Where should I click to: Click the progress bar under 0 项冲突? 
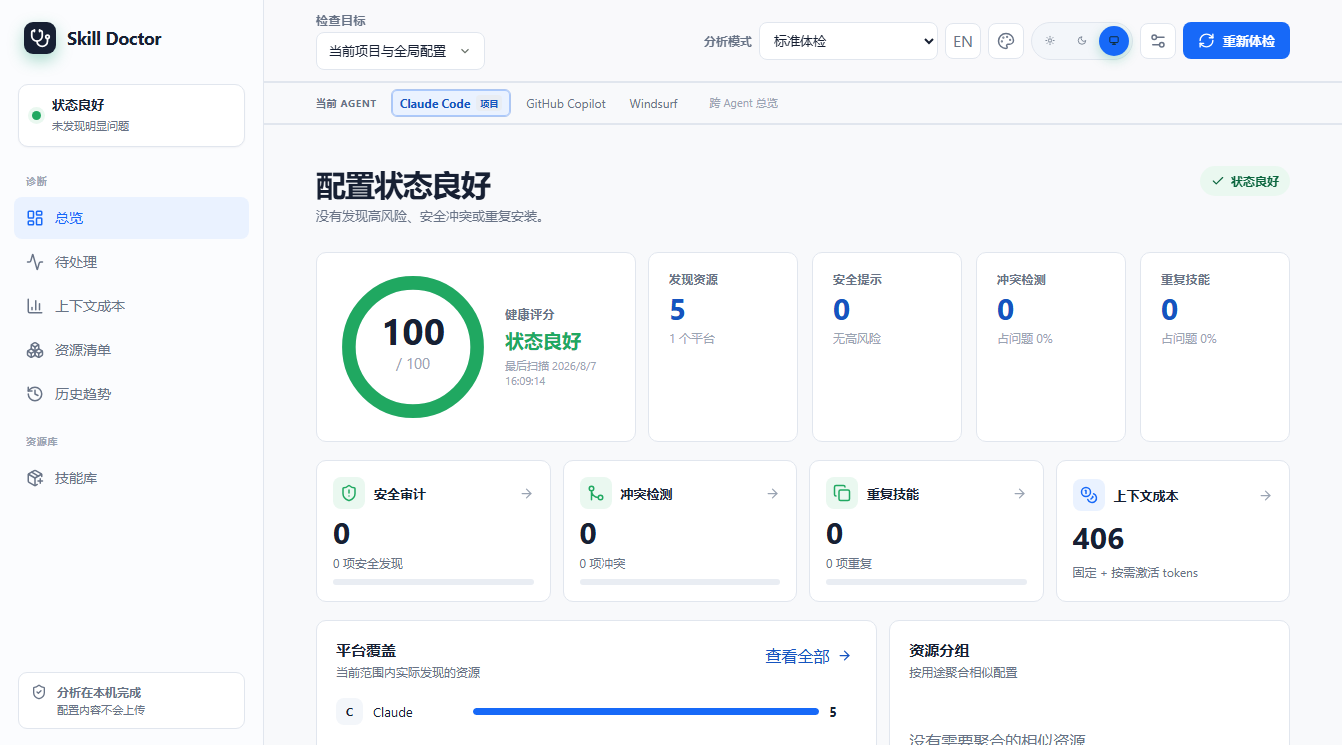pos(680,581)
